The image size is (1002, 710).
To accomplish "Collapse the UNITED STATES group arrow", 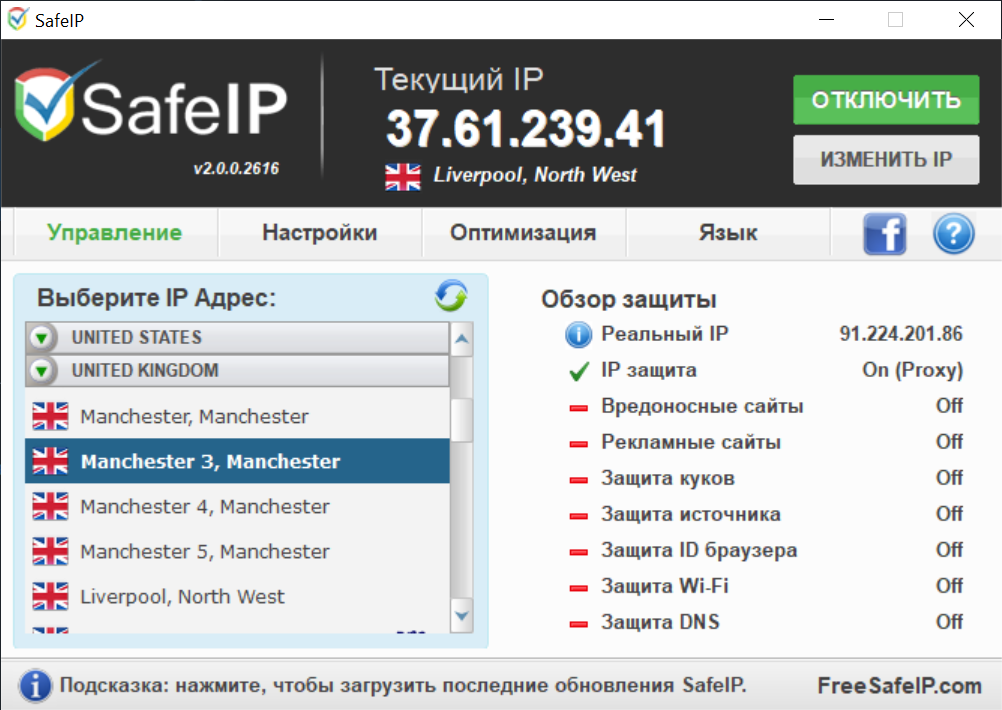I will pos(42,337).
